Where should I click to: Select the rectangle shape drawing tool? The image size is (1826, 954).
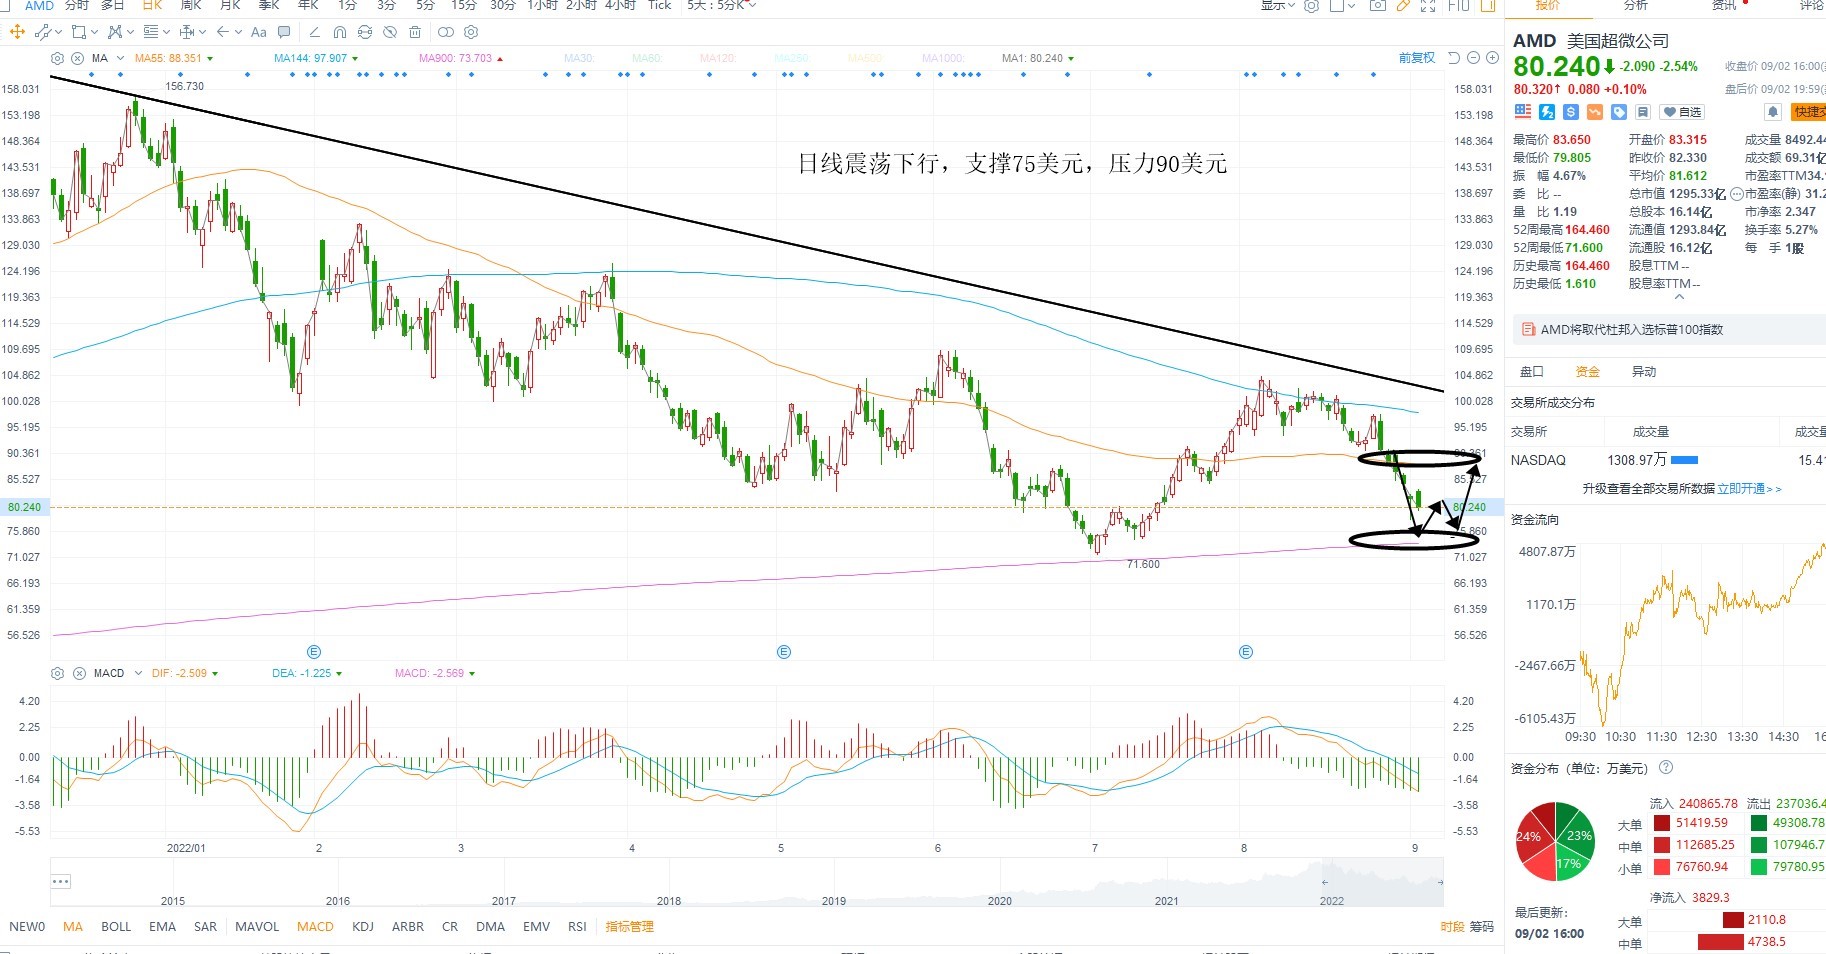pyautogui.click(x=79, y=32)
